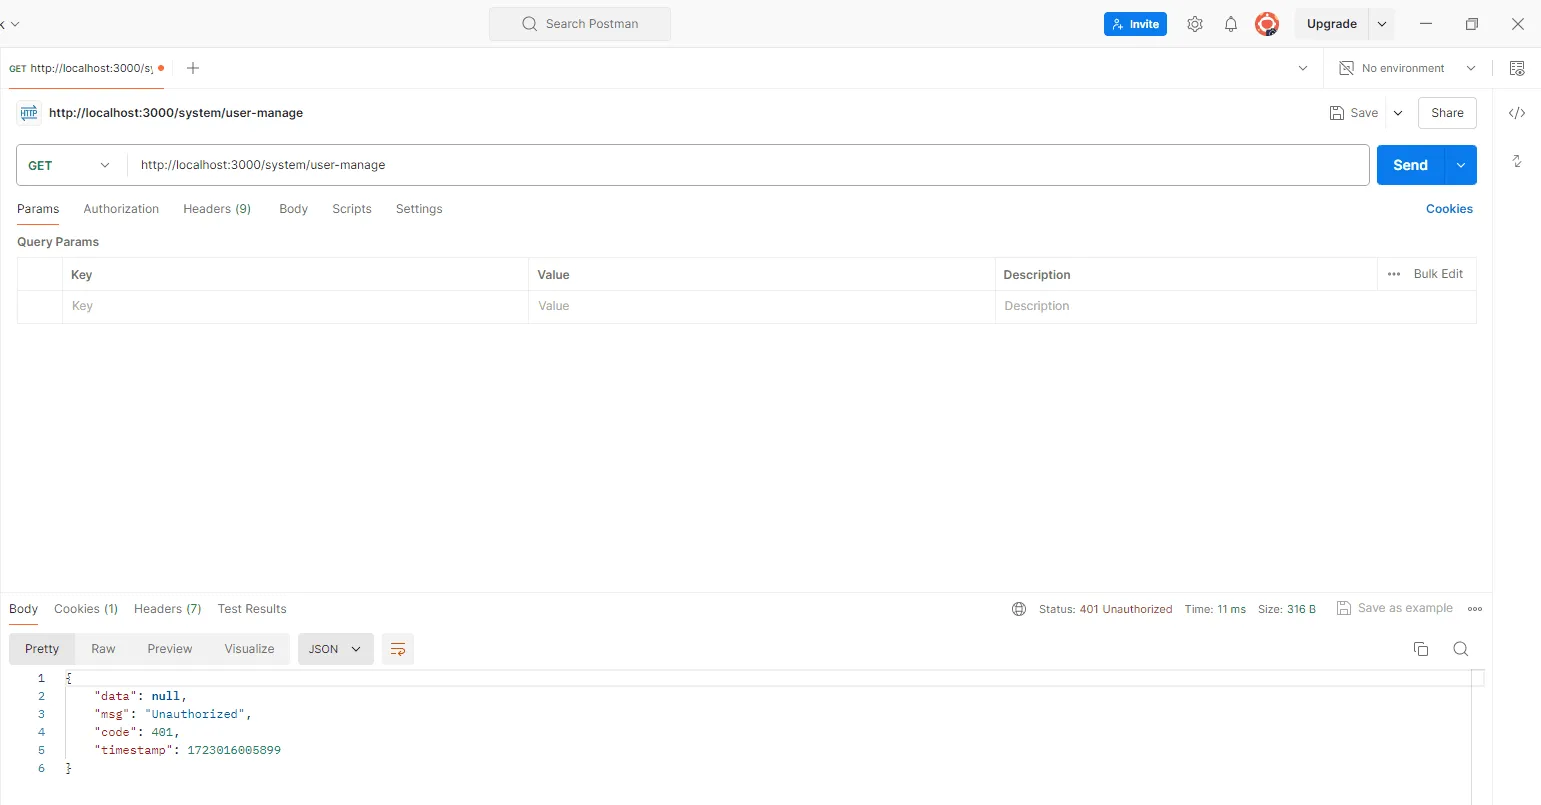Click Save as example
The image size is (1541, 805).
pos(1395,608)
